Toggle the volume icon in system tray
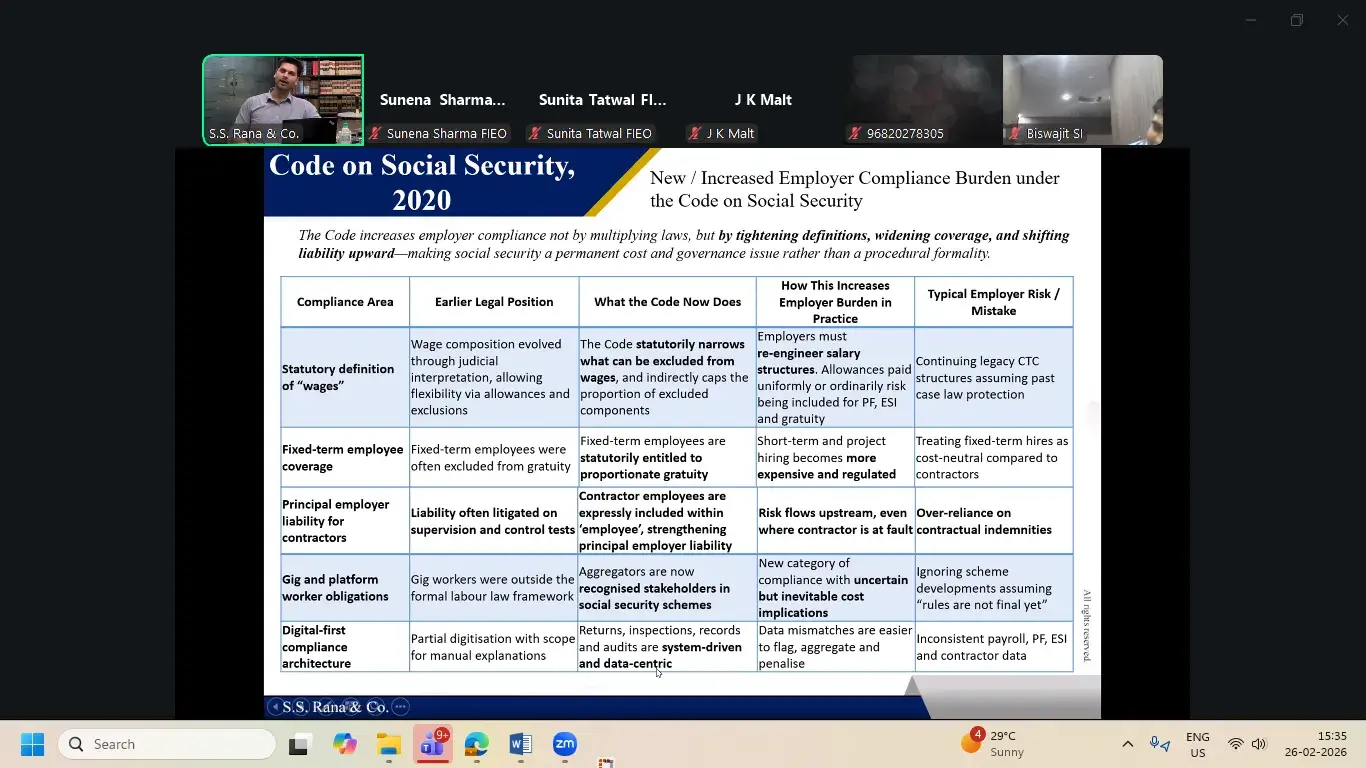Viewport: 1366px width, 768px height. click(1259, 744)
